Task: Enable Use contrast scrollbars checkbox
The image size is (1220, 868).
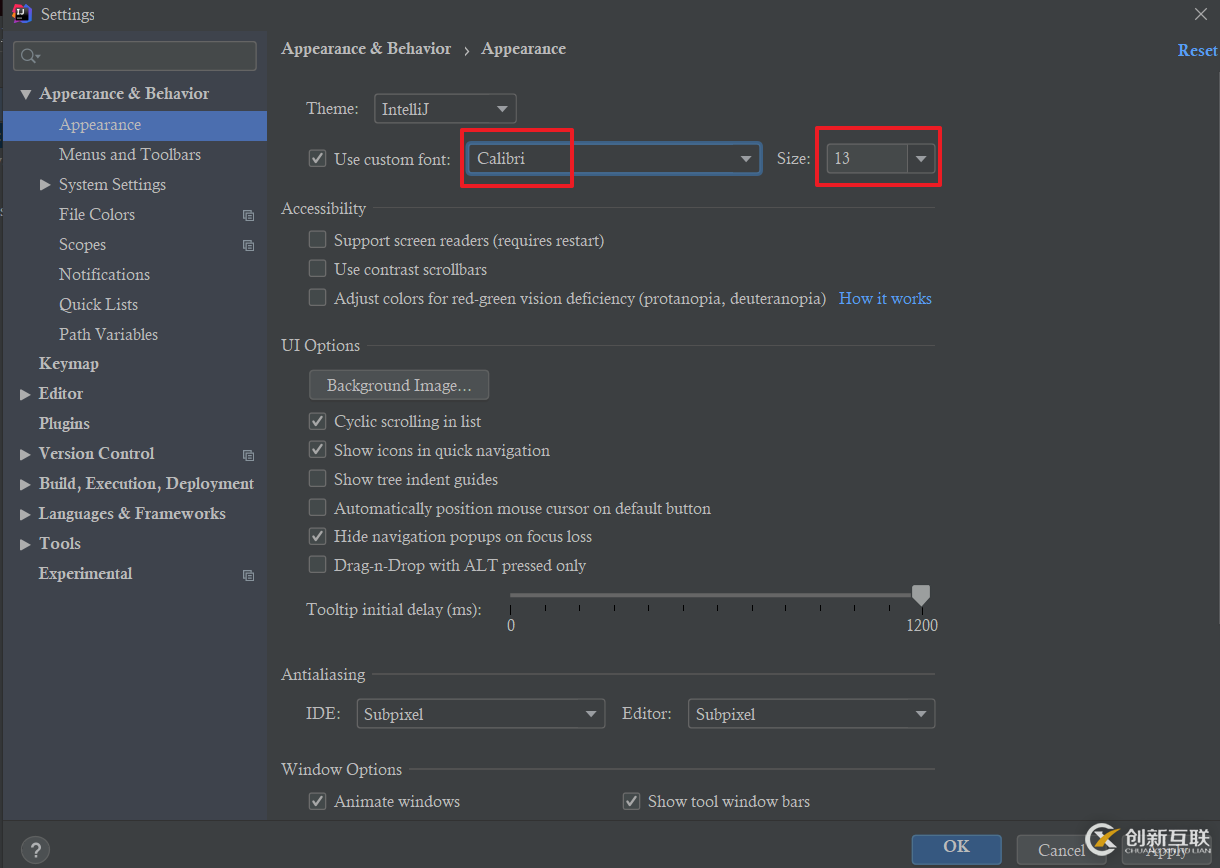Action: (318, 269)
